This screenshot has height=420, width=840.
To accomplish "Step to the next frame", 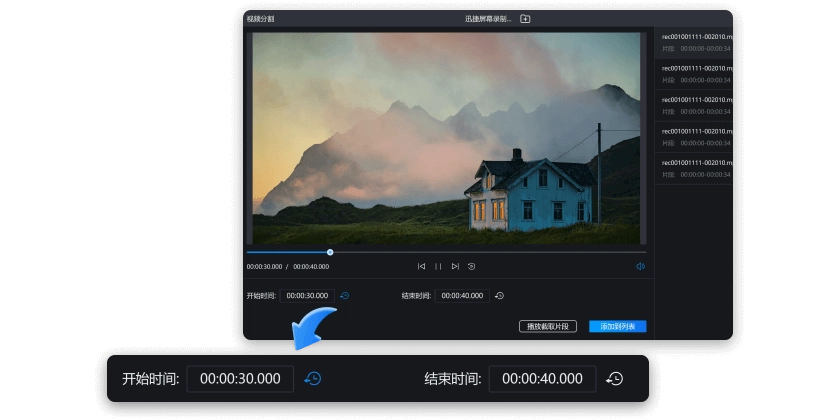I will (455, 266).
